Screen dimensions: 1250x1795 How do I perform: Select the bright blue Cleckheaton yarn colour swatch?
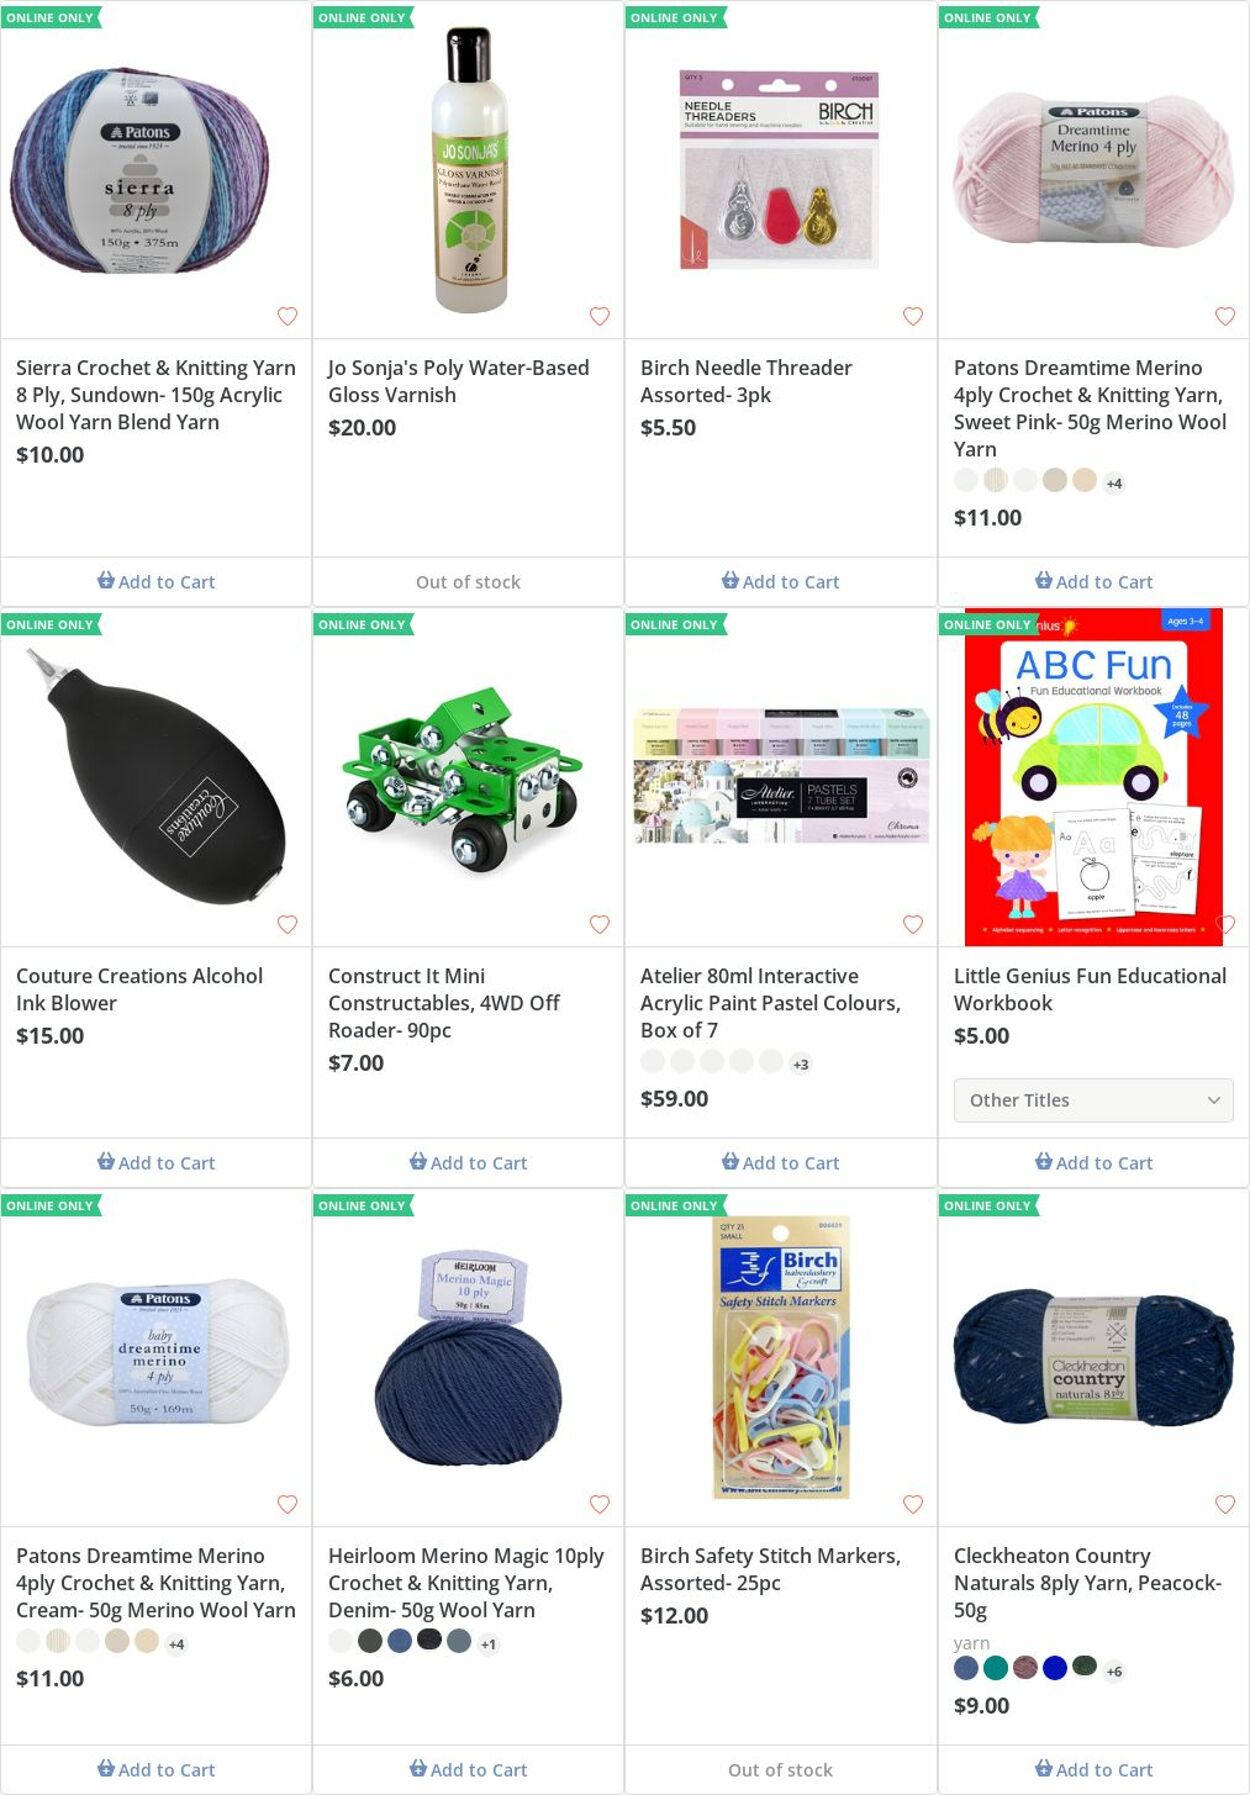click(x=1055, y=1667)
